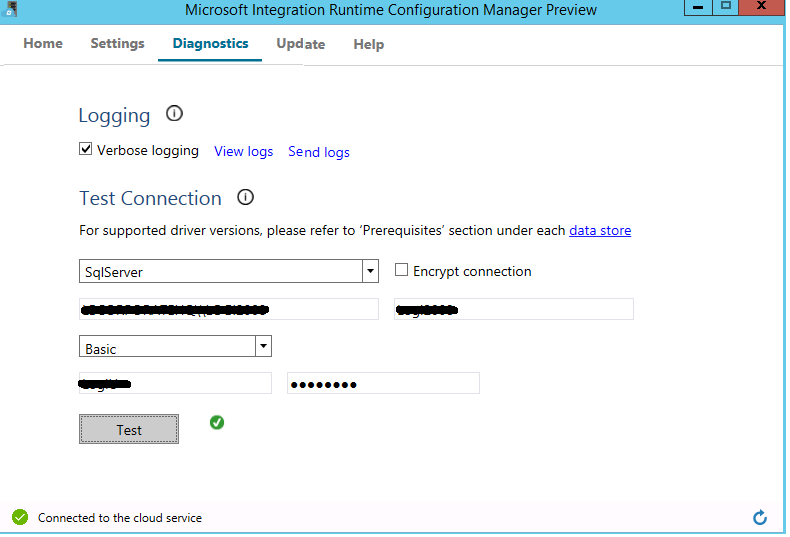790x537 pixels.
Task: Select the Diagnostics tab
Action: tap(210, 44)
